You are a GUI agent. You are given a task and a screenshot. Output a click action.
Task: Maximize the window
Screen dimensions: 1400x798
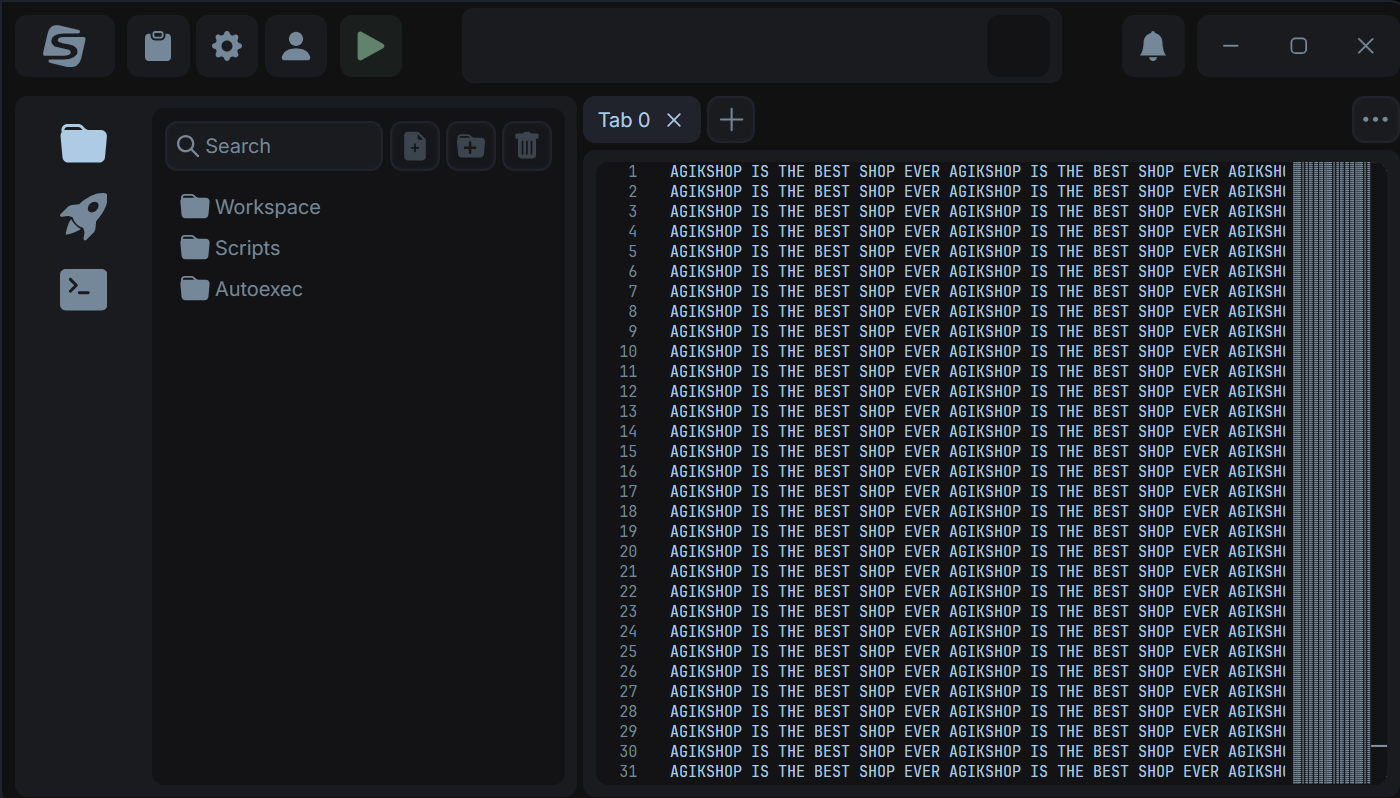(x=1298, y=46)
